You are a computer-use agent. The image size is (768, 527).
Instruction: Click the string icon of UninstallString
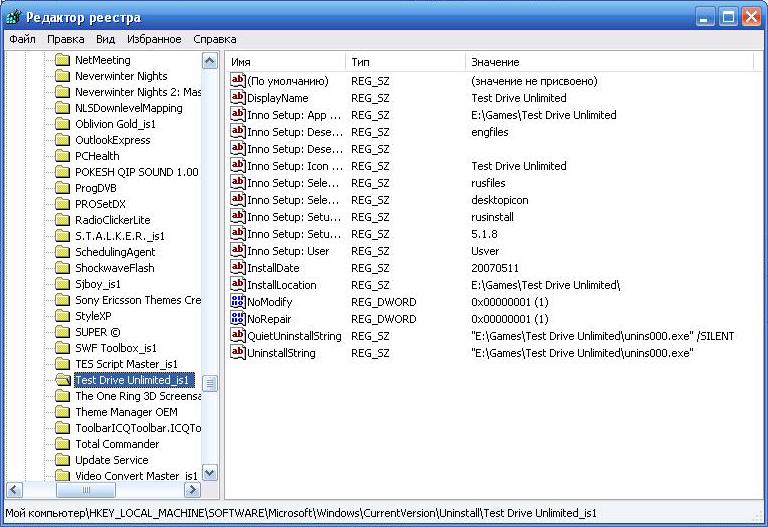tap(238, 353)
